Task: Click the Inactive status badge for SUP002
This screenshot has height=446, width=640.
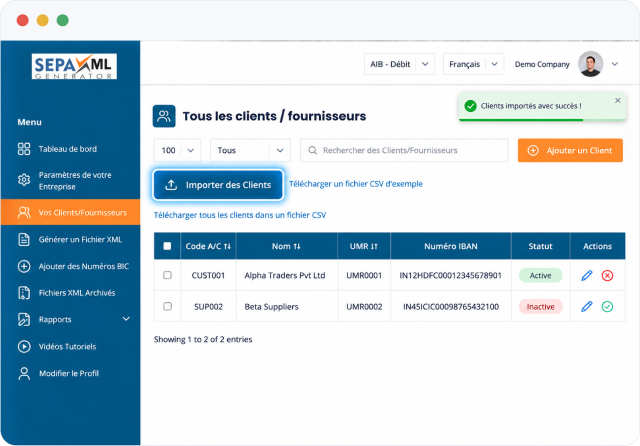Action: 540,306
